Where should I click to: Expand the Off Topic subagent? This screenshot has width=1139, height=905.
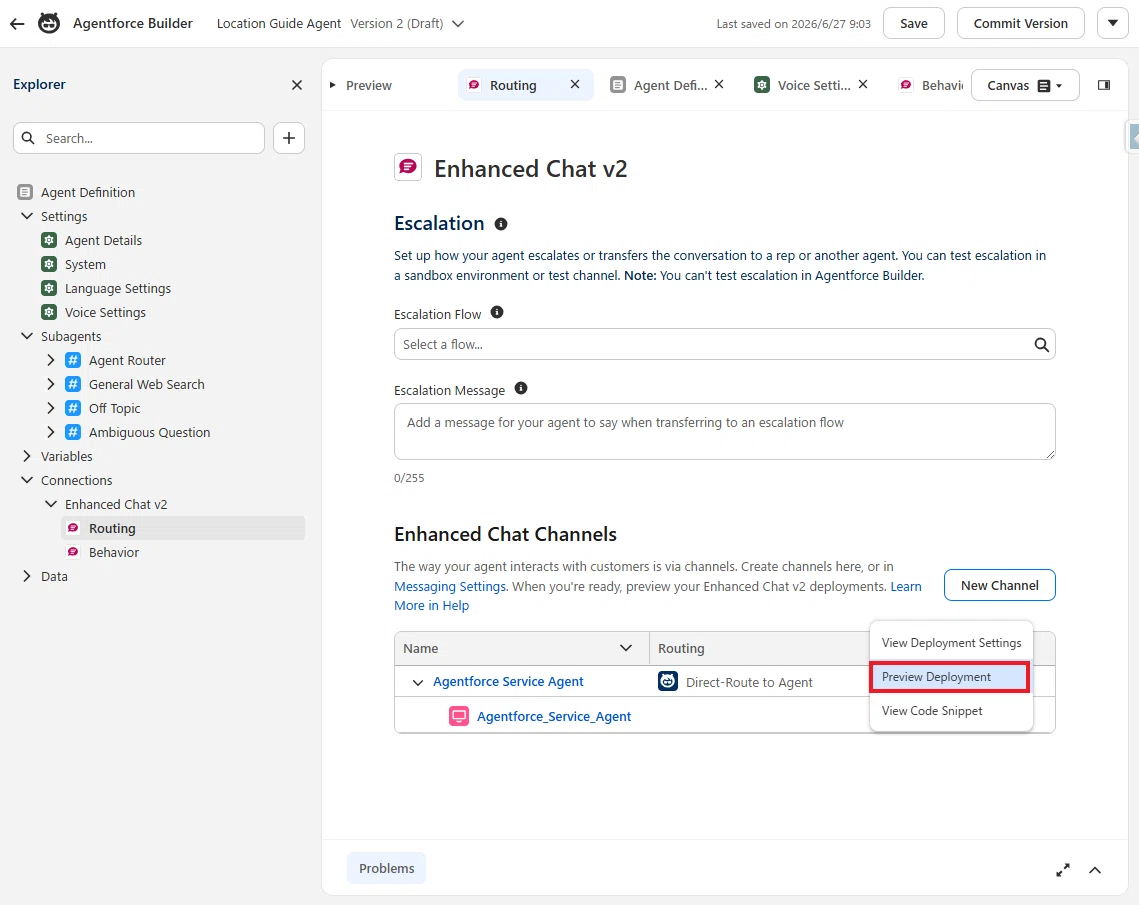(51, 408)
